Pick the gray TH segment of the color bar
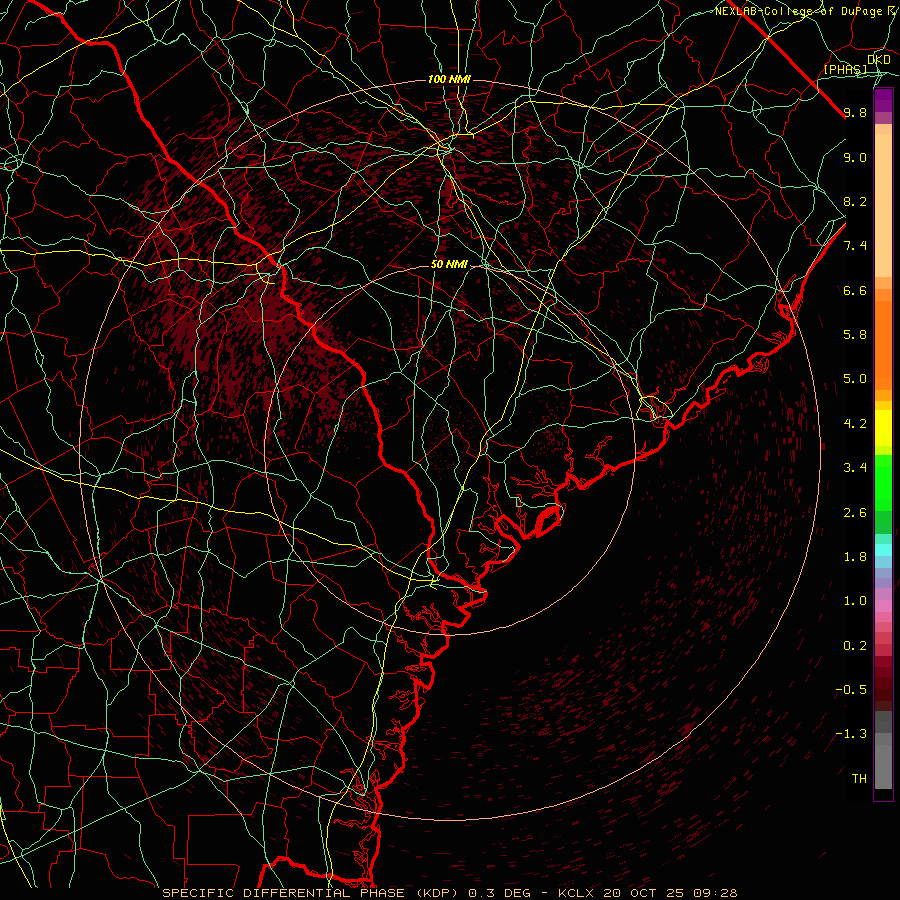 883,766
